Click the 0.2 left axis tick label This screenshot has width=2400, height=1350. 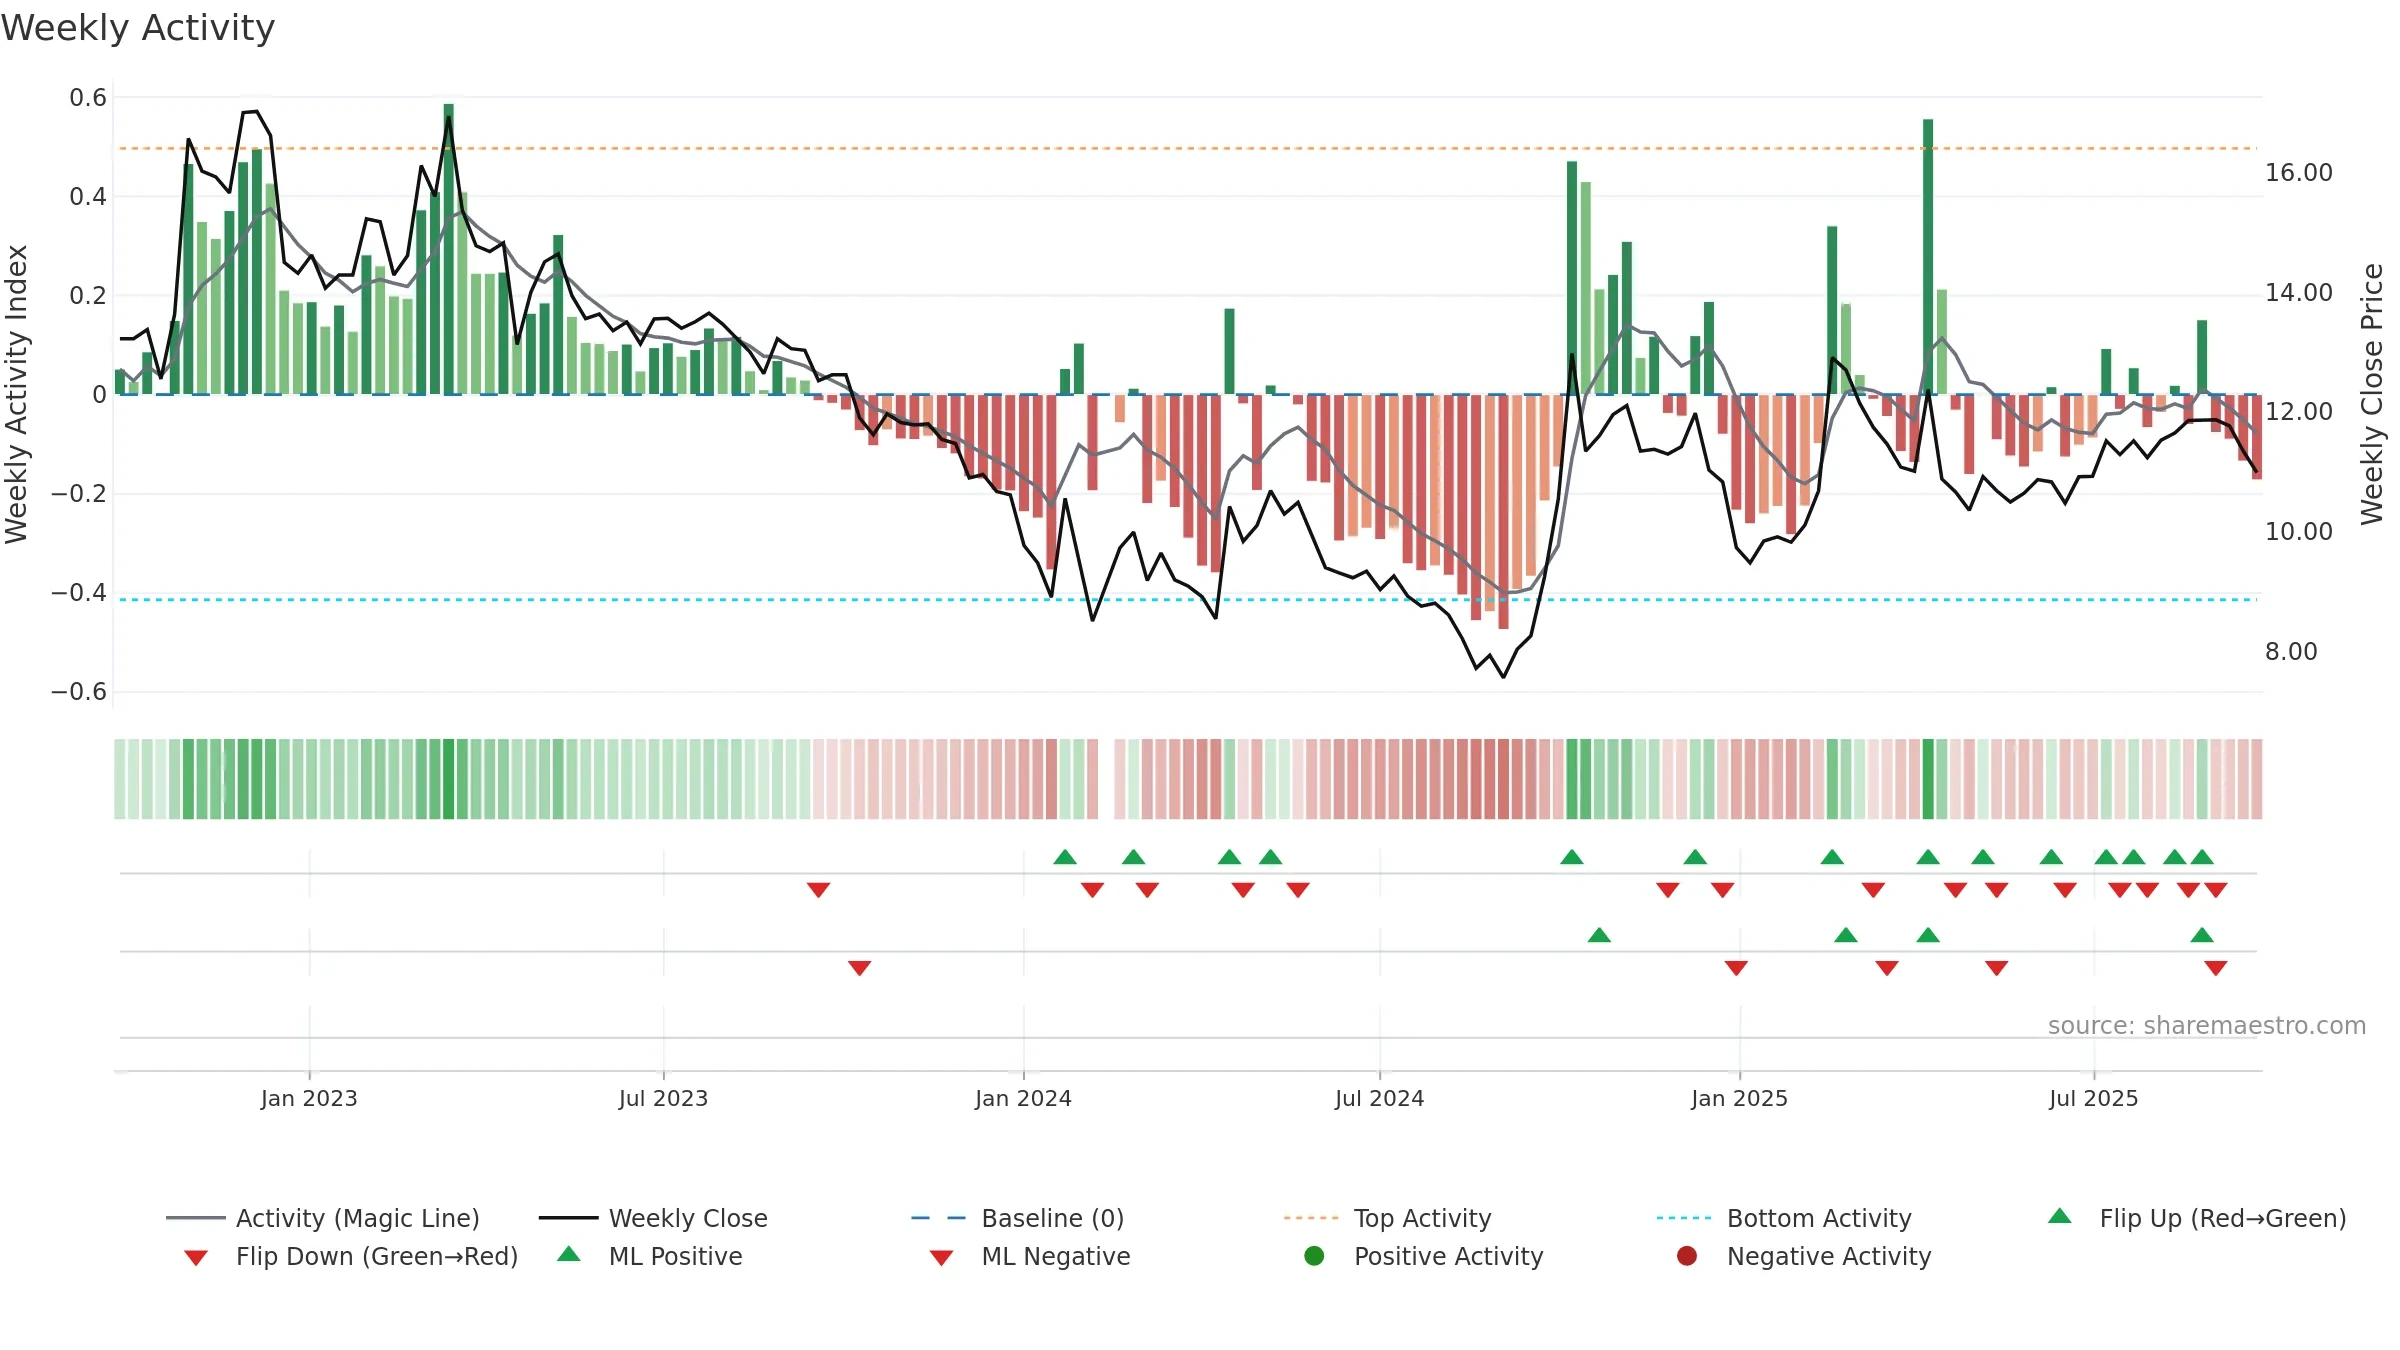coord(88,295)
